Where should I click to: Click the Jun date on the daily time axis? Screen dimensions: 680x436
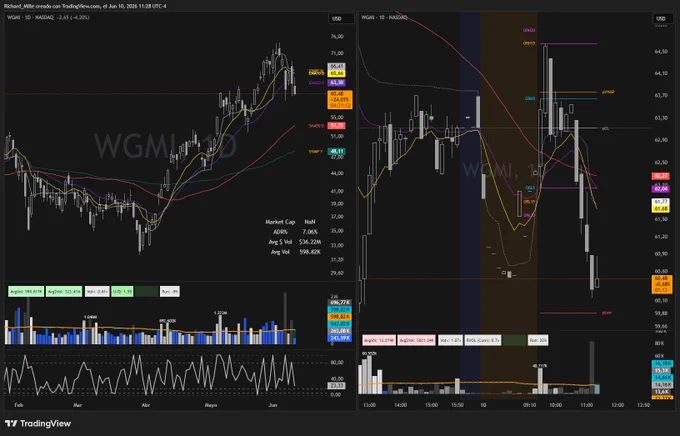click(x=273, y=405)
